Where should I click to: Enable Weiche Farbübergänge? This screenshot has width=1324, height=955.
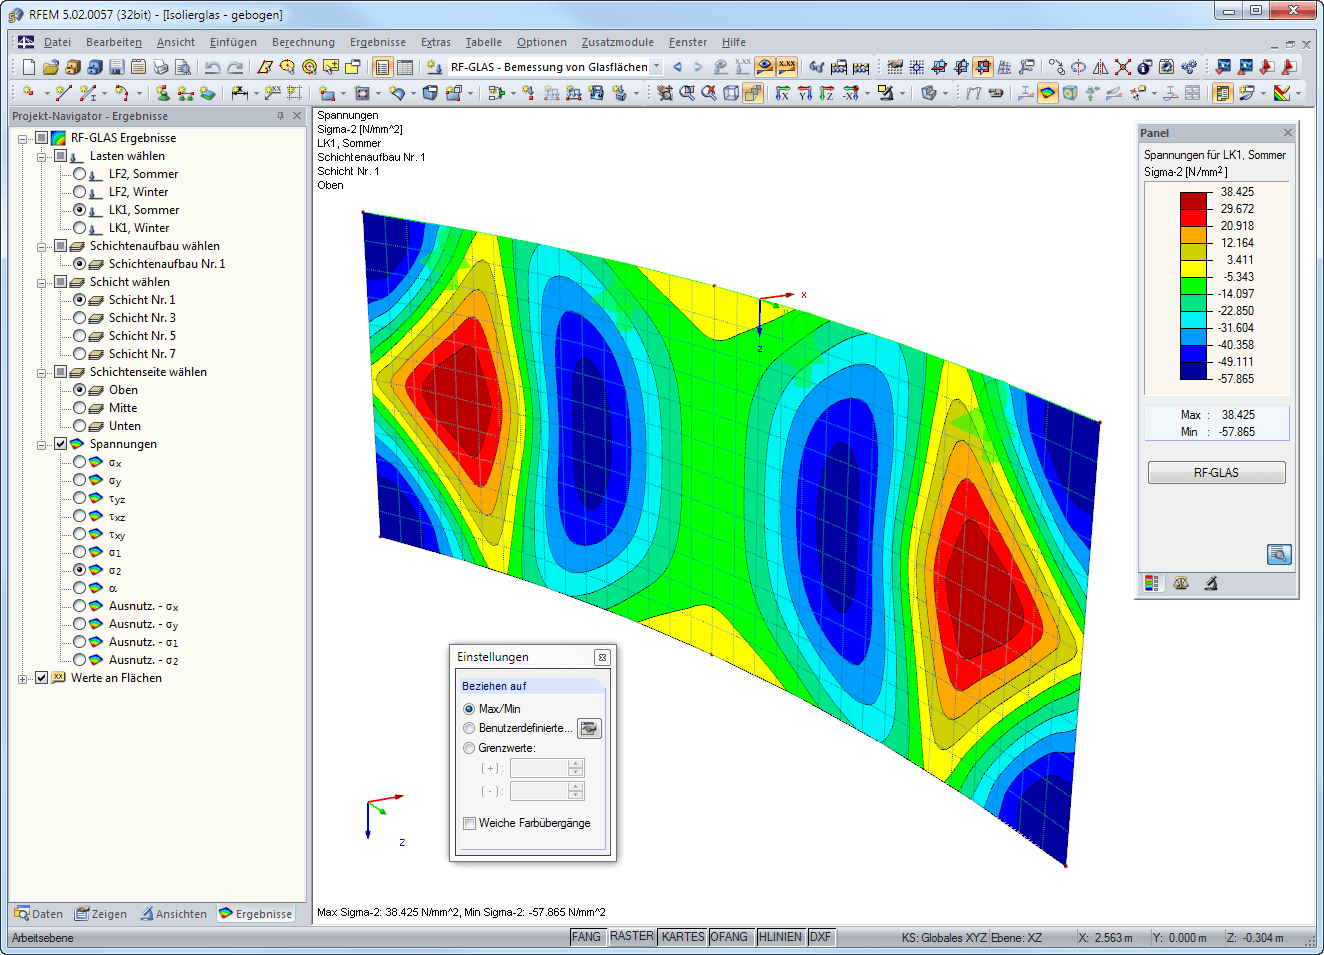(469, 823)
